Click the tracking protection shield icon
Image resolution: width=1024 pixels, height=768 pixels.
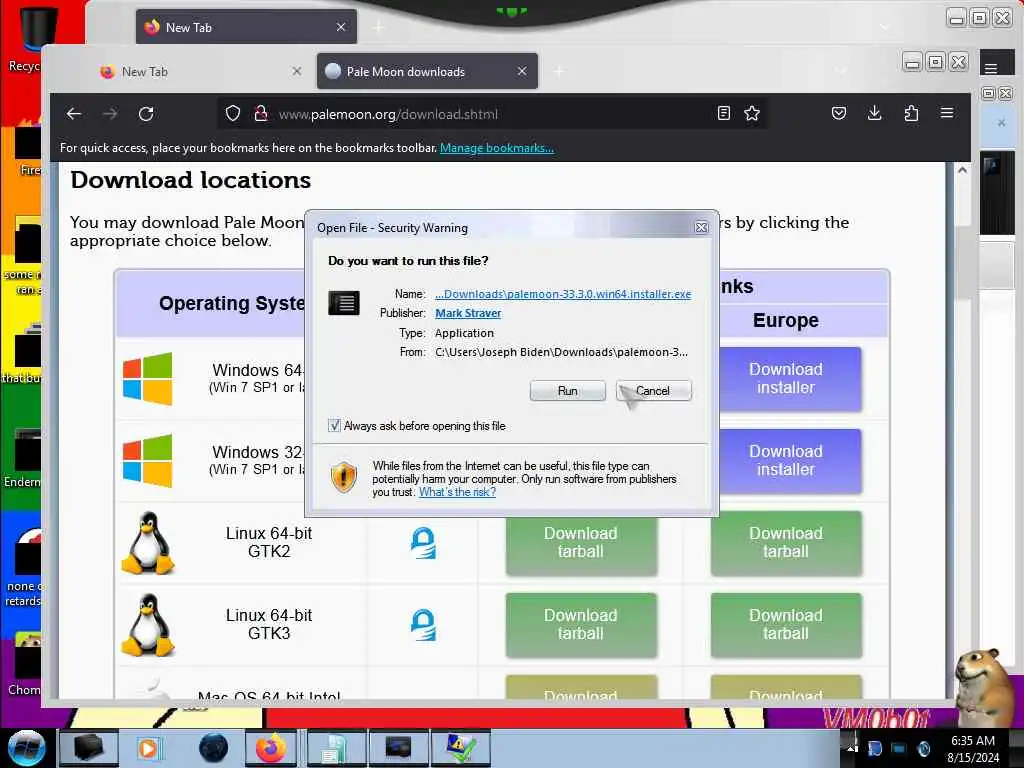click(233, 114)
